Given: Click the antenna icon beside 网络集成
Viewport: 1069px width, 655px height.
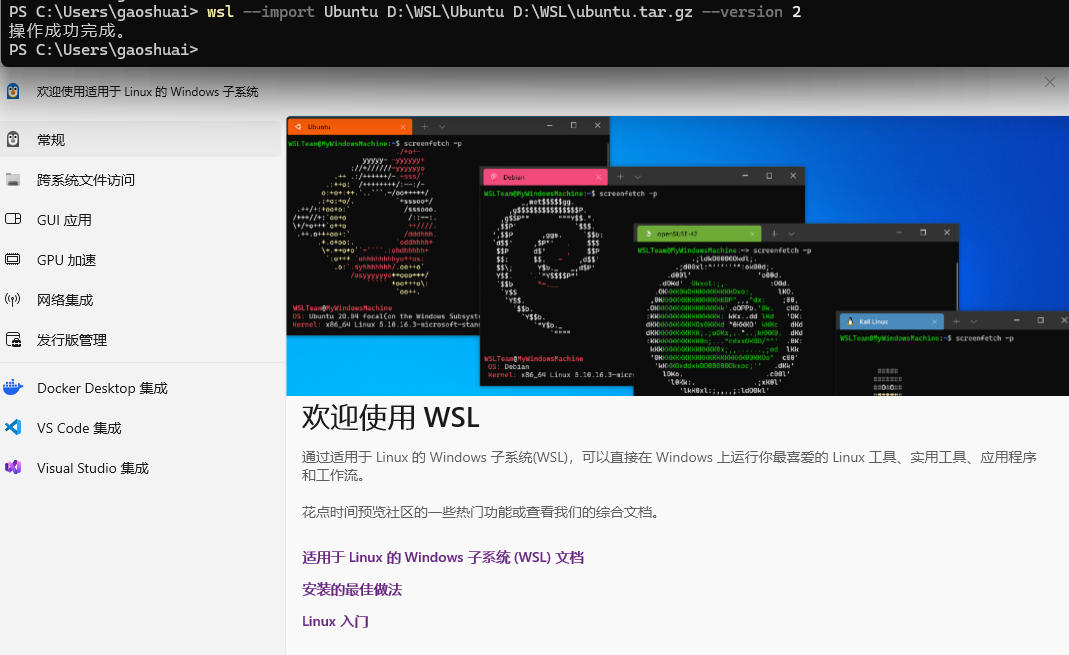Looking at the screenshot, I should tap(13, 299).
